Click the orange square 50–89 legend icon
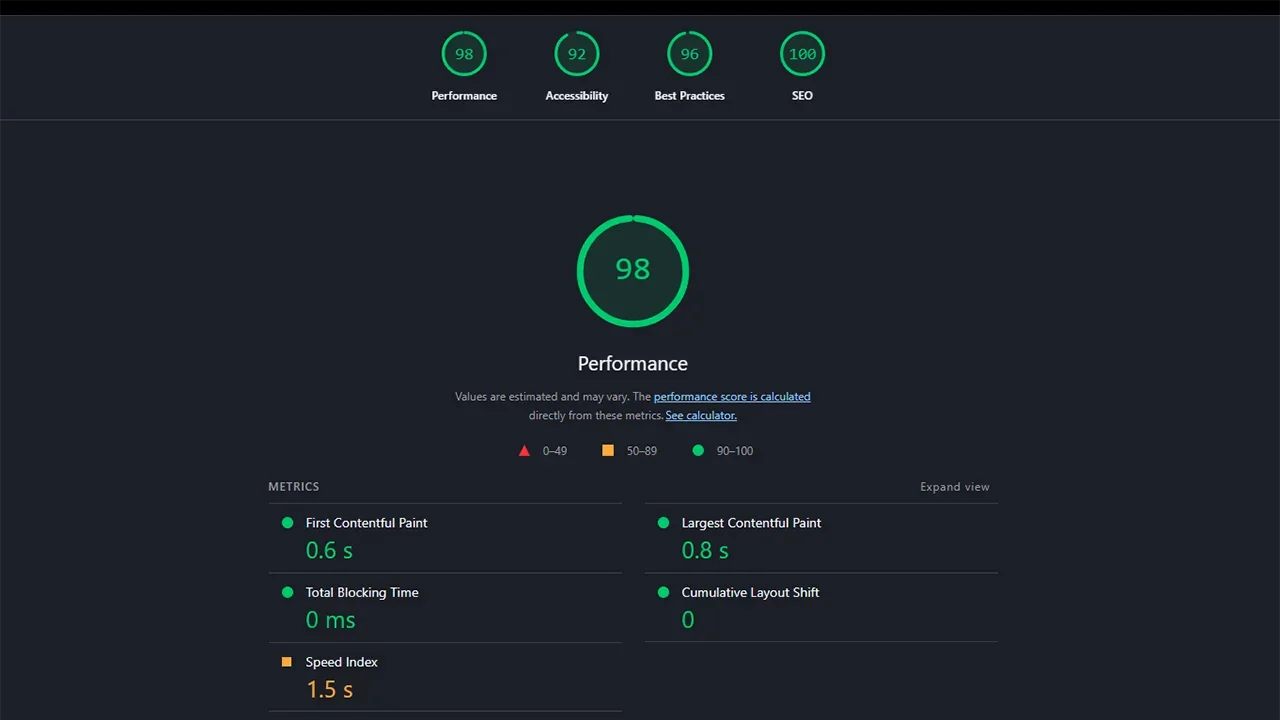 [608, 451]
